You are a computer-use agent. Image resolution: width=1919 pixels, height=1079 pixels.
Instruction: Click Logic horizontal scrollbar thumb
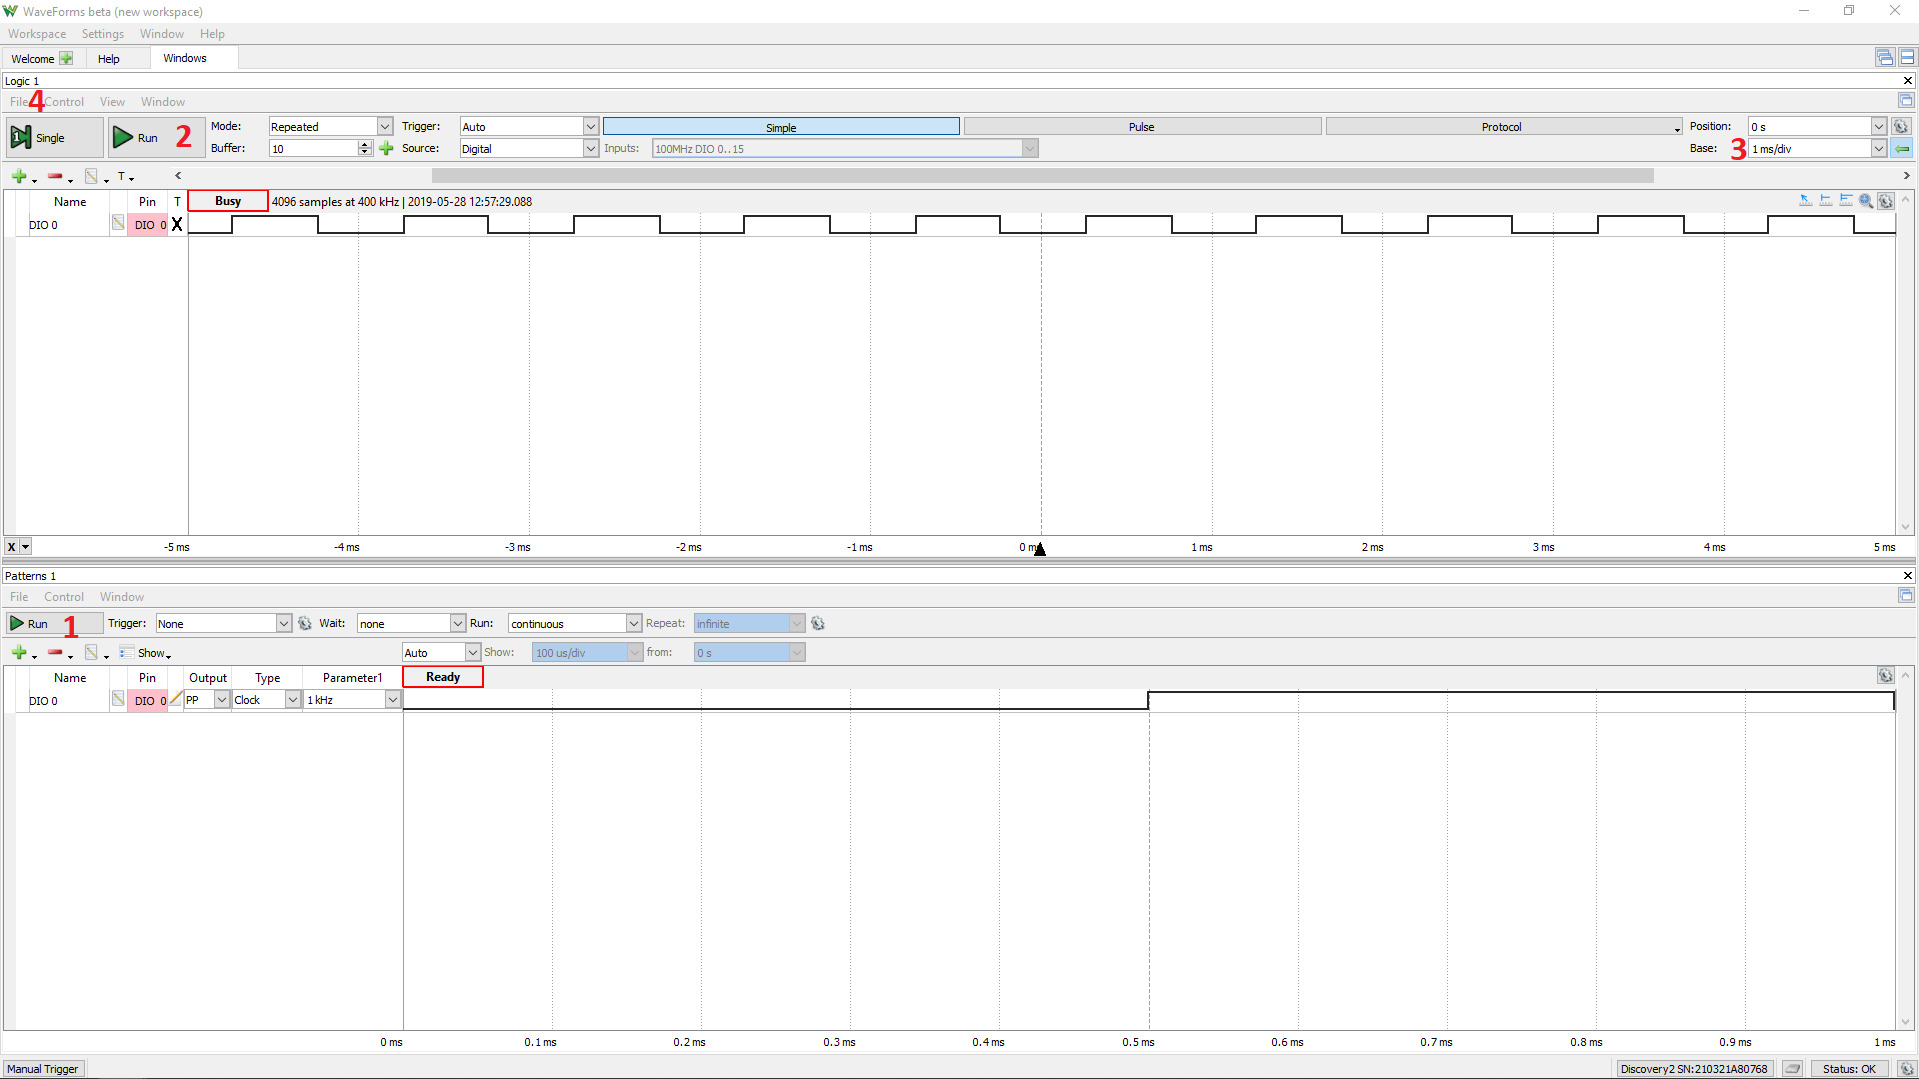click(x=1043, y=176)
